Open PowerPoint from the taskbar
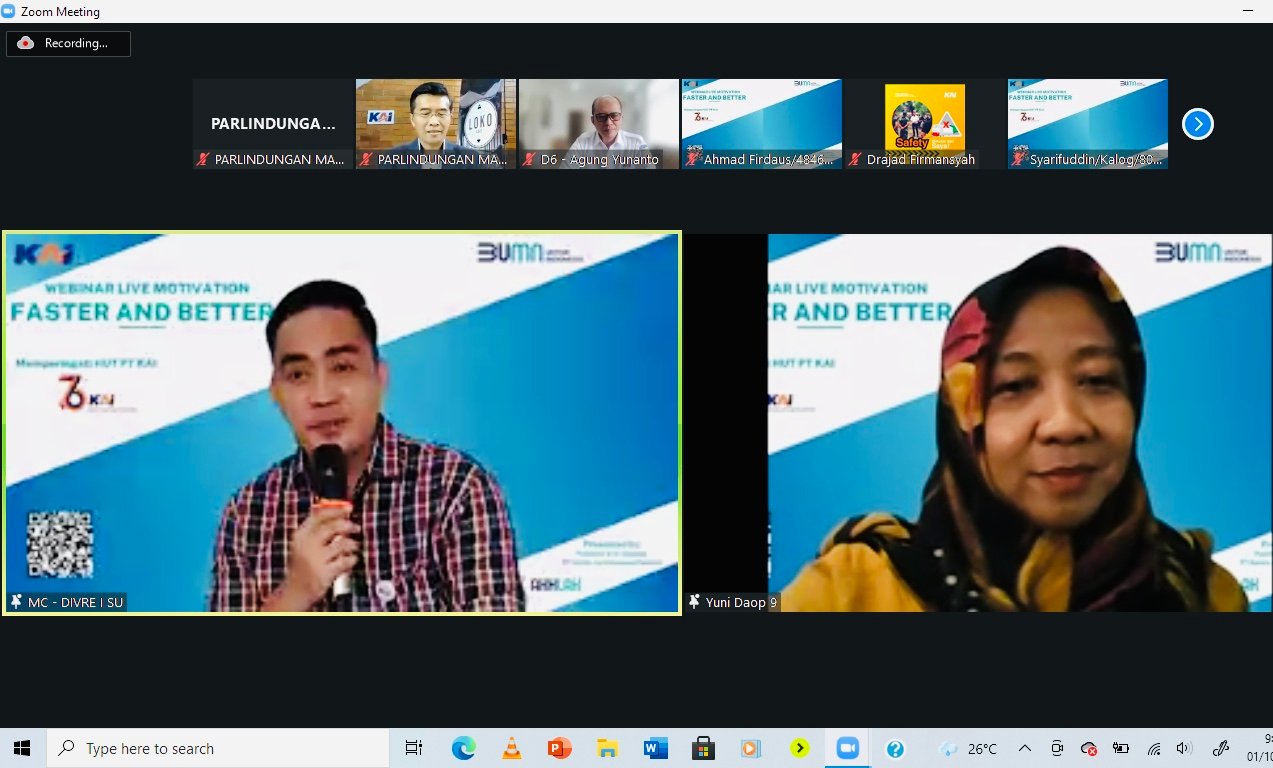Screen dimensions: 1273x768 559,748
